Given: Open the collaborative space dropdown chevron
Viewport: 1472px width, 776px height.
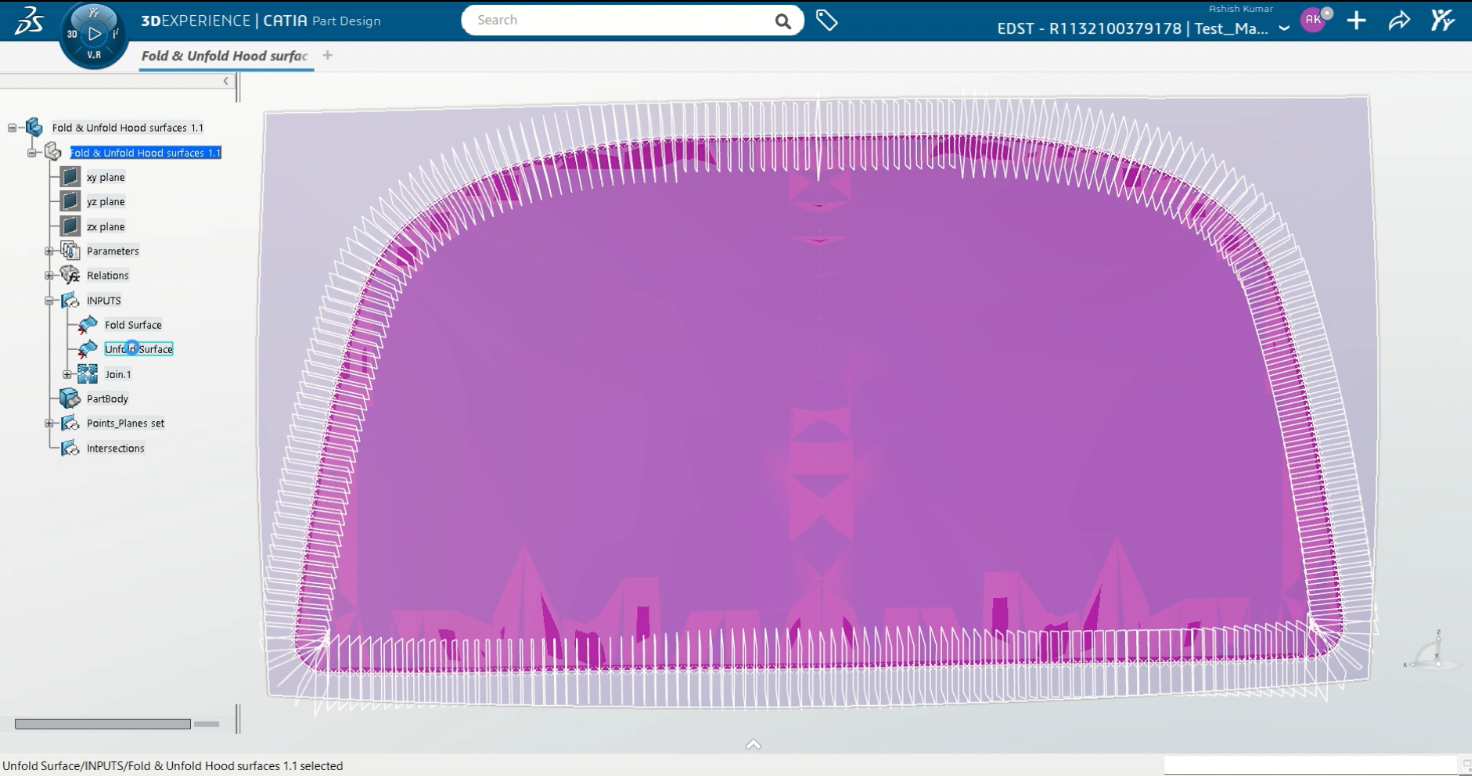Looking at the screenshot, I should click(x=1285, y=29).
